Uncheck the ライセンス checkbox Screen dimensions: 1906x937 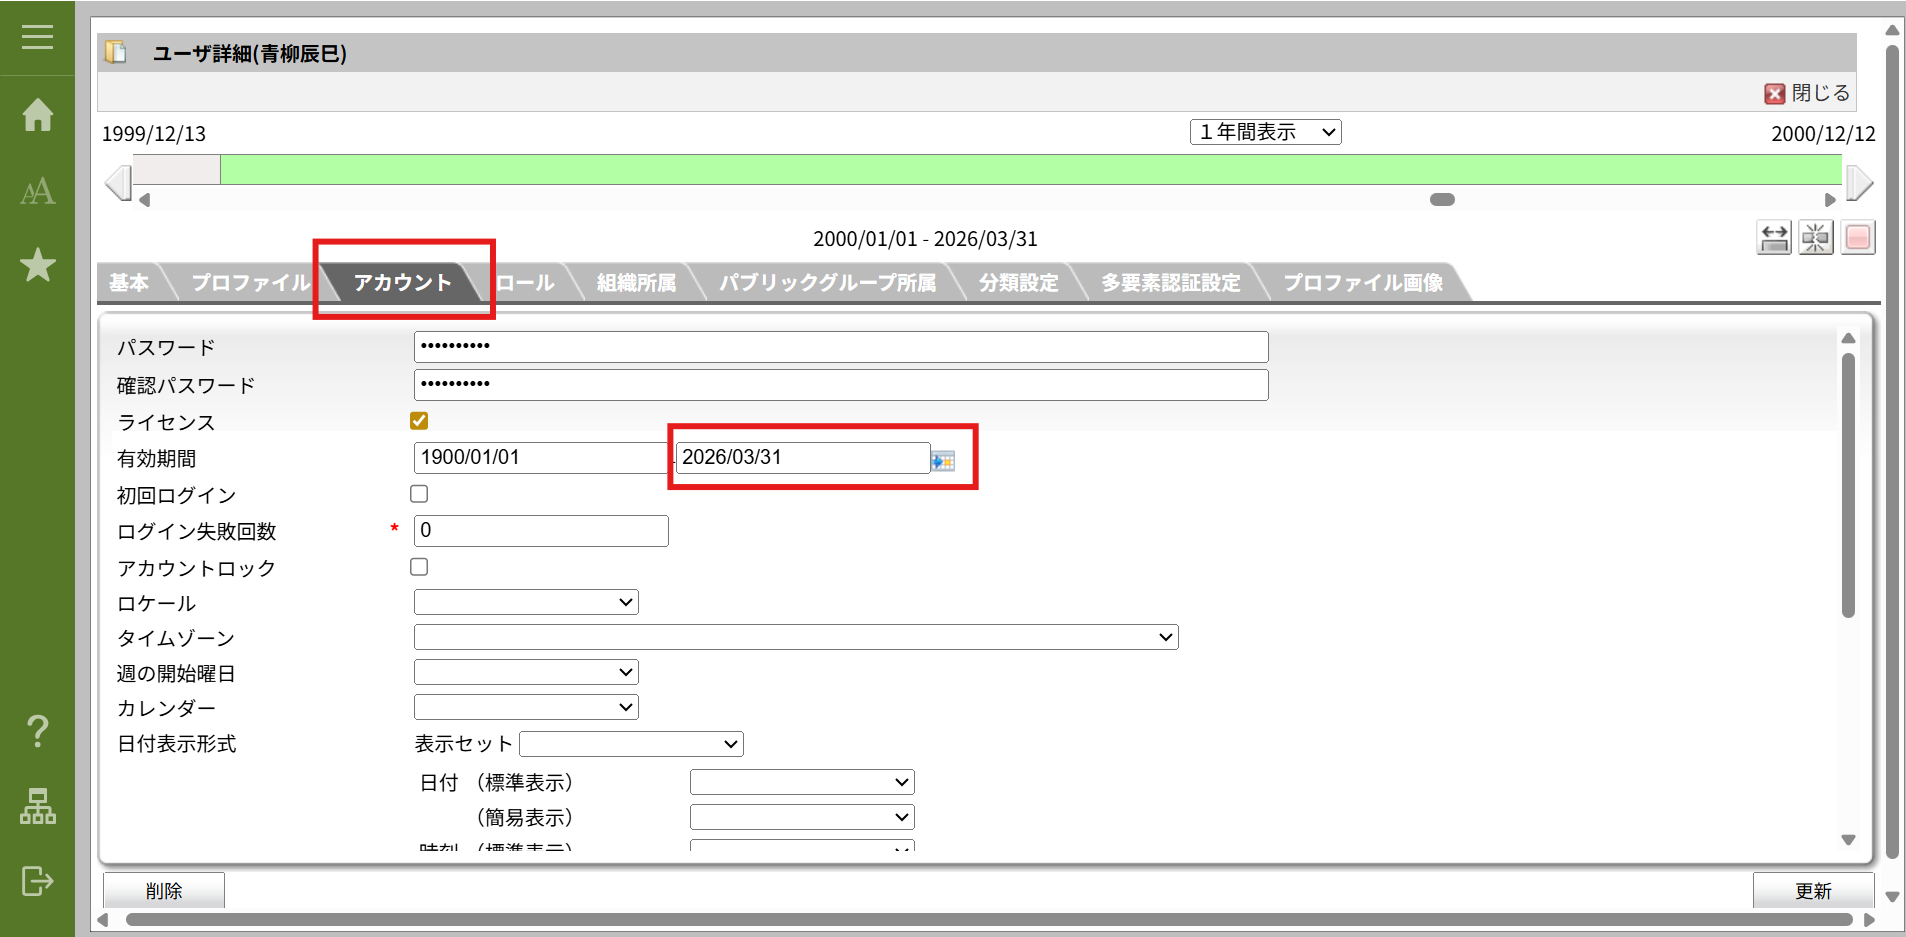[419, 421]
